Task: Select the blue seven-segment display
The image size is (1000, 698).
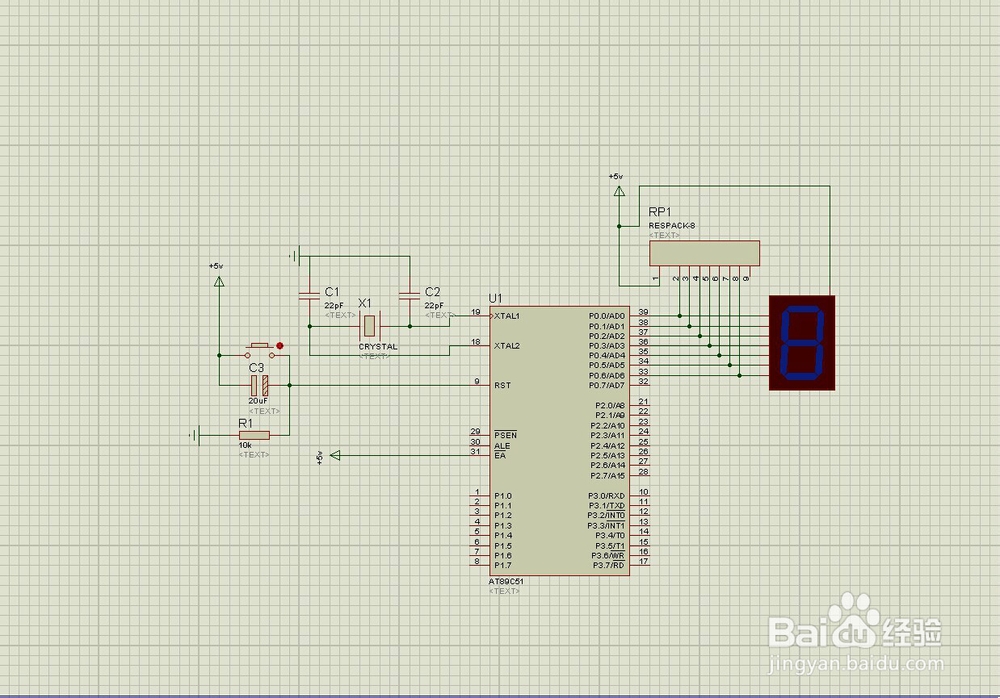Action: 802,343
